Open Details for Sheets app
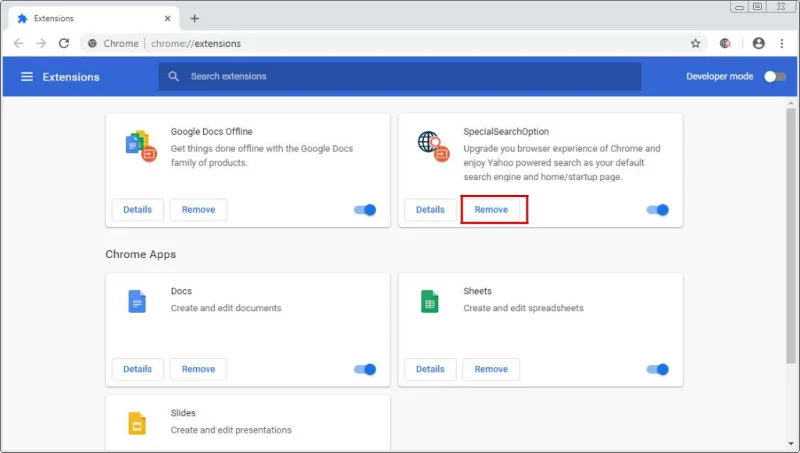The image size is (800, 453). click(x=430, y=369)
